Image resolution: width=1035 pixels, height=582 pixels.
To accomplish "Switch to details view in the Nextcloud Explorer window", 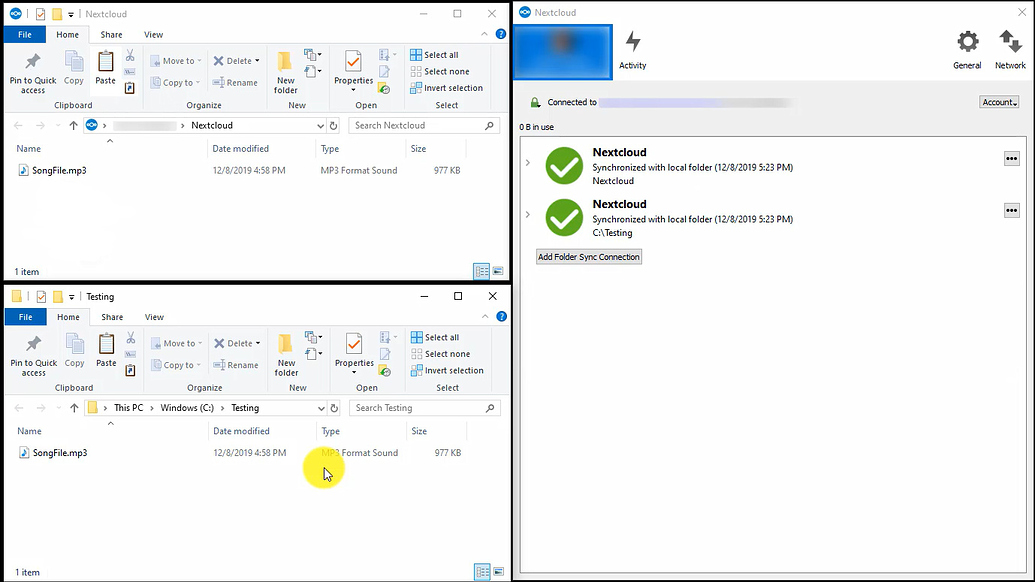I will (481, 271).
